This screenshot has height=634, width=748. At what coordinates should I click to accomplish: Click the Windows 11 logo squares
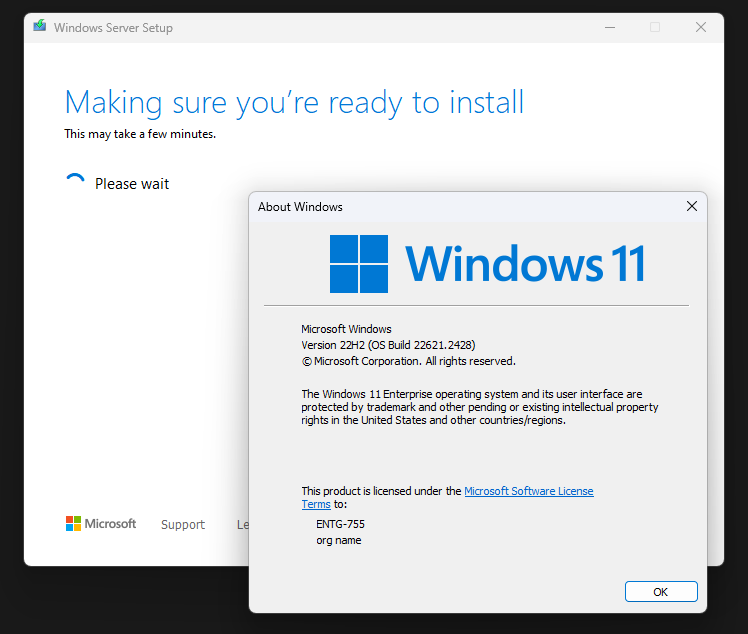[x=359, y=264]
